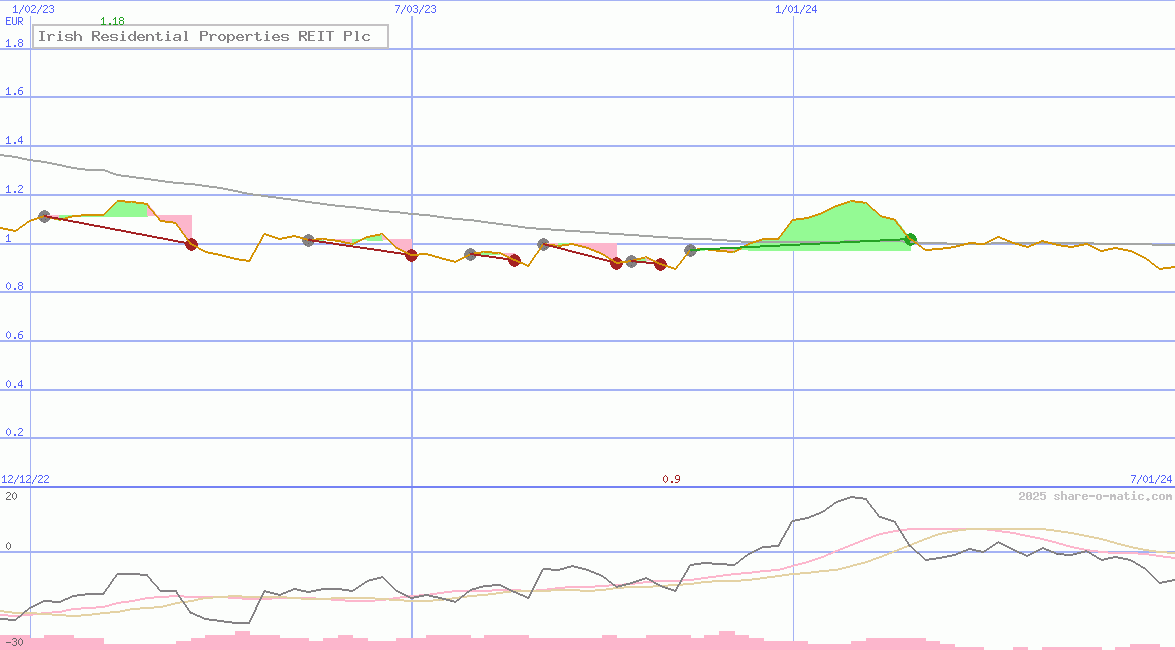The height and width of the screenshot is (650, 1175).
Task: Click the green buy marker near 1/01/24
Action: pos(909,239)
